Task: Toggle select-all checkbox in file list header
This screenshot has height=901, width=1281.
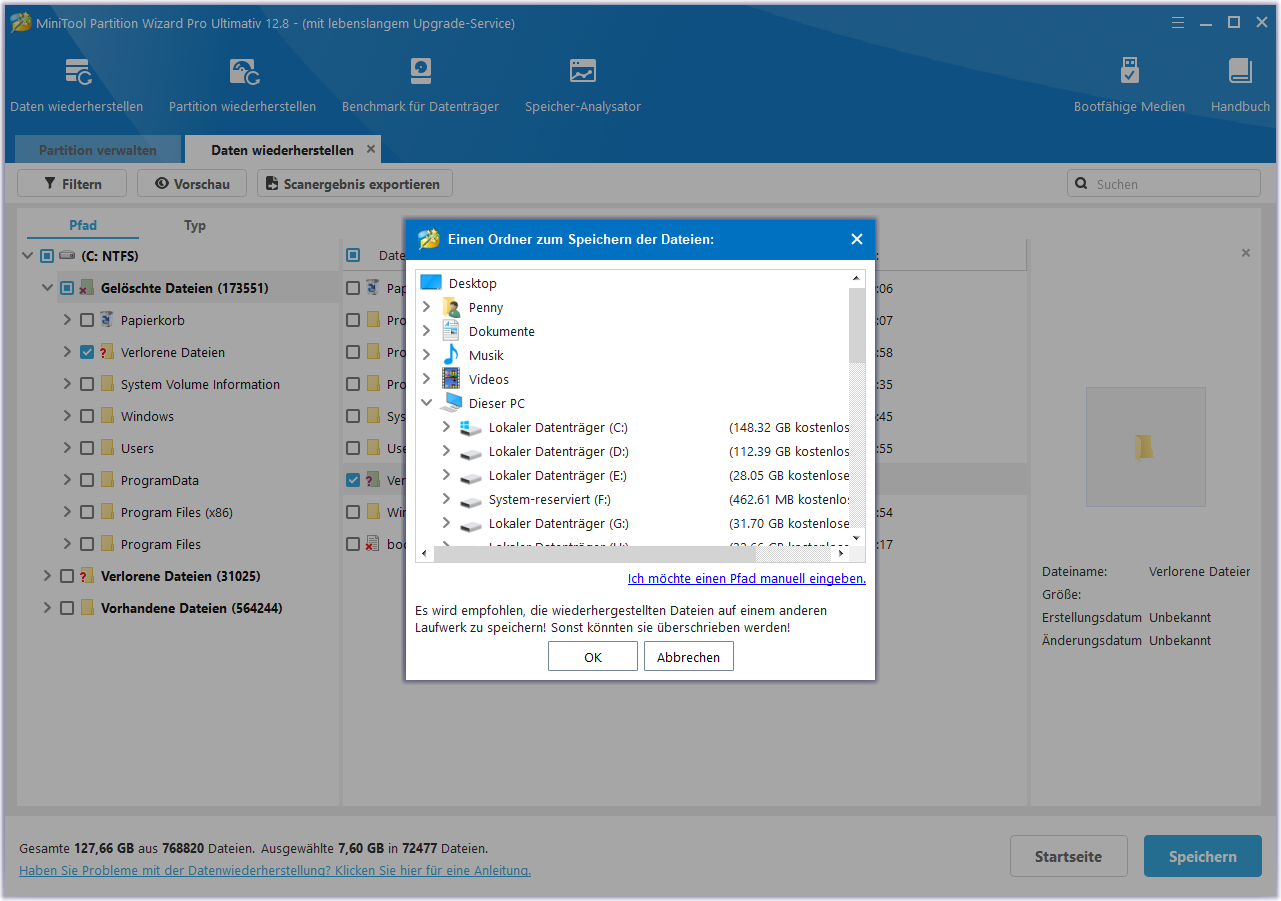Action: (x=352, y=255)
